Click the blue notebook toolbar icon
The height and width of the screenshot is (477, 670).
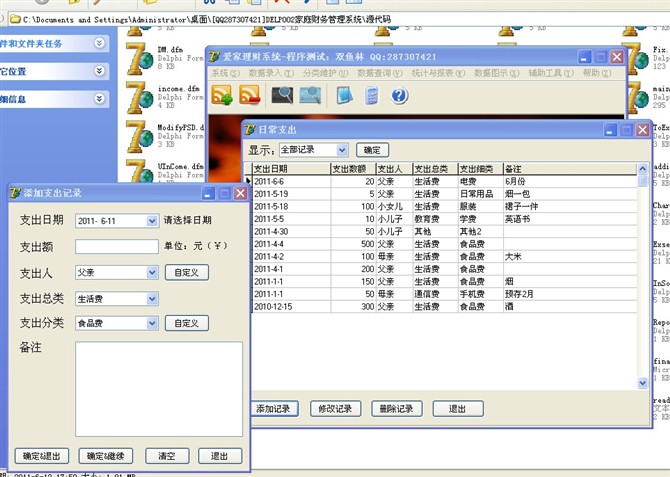[344, 96]
